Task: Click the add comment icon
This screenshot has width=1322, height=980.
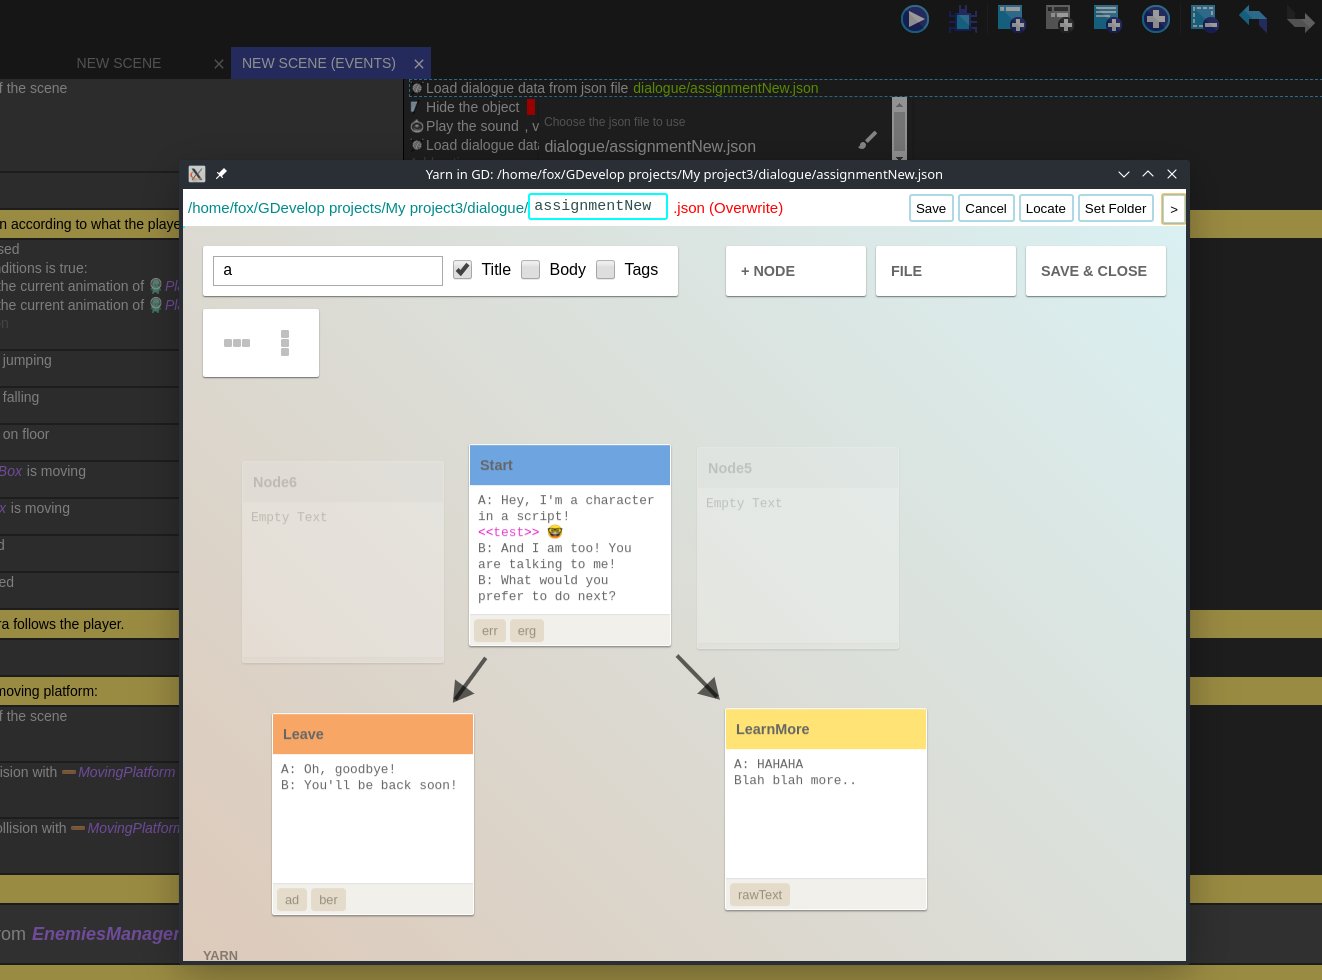Action: [x=1107, y=19]
